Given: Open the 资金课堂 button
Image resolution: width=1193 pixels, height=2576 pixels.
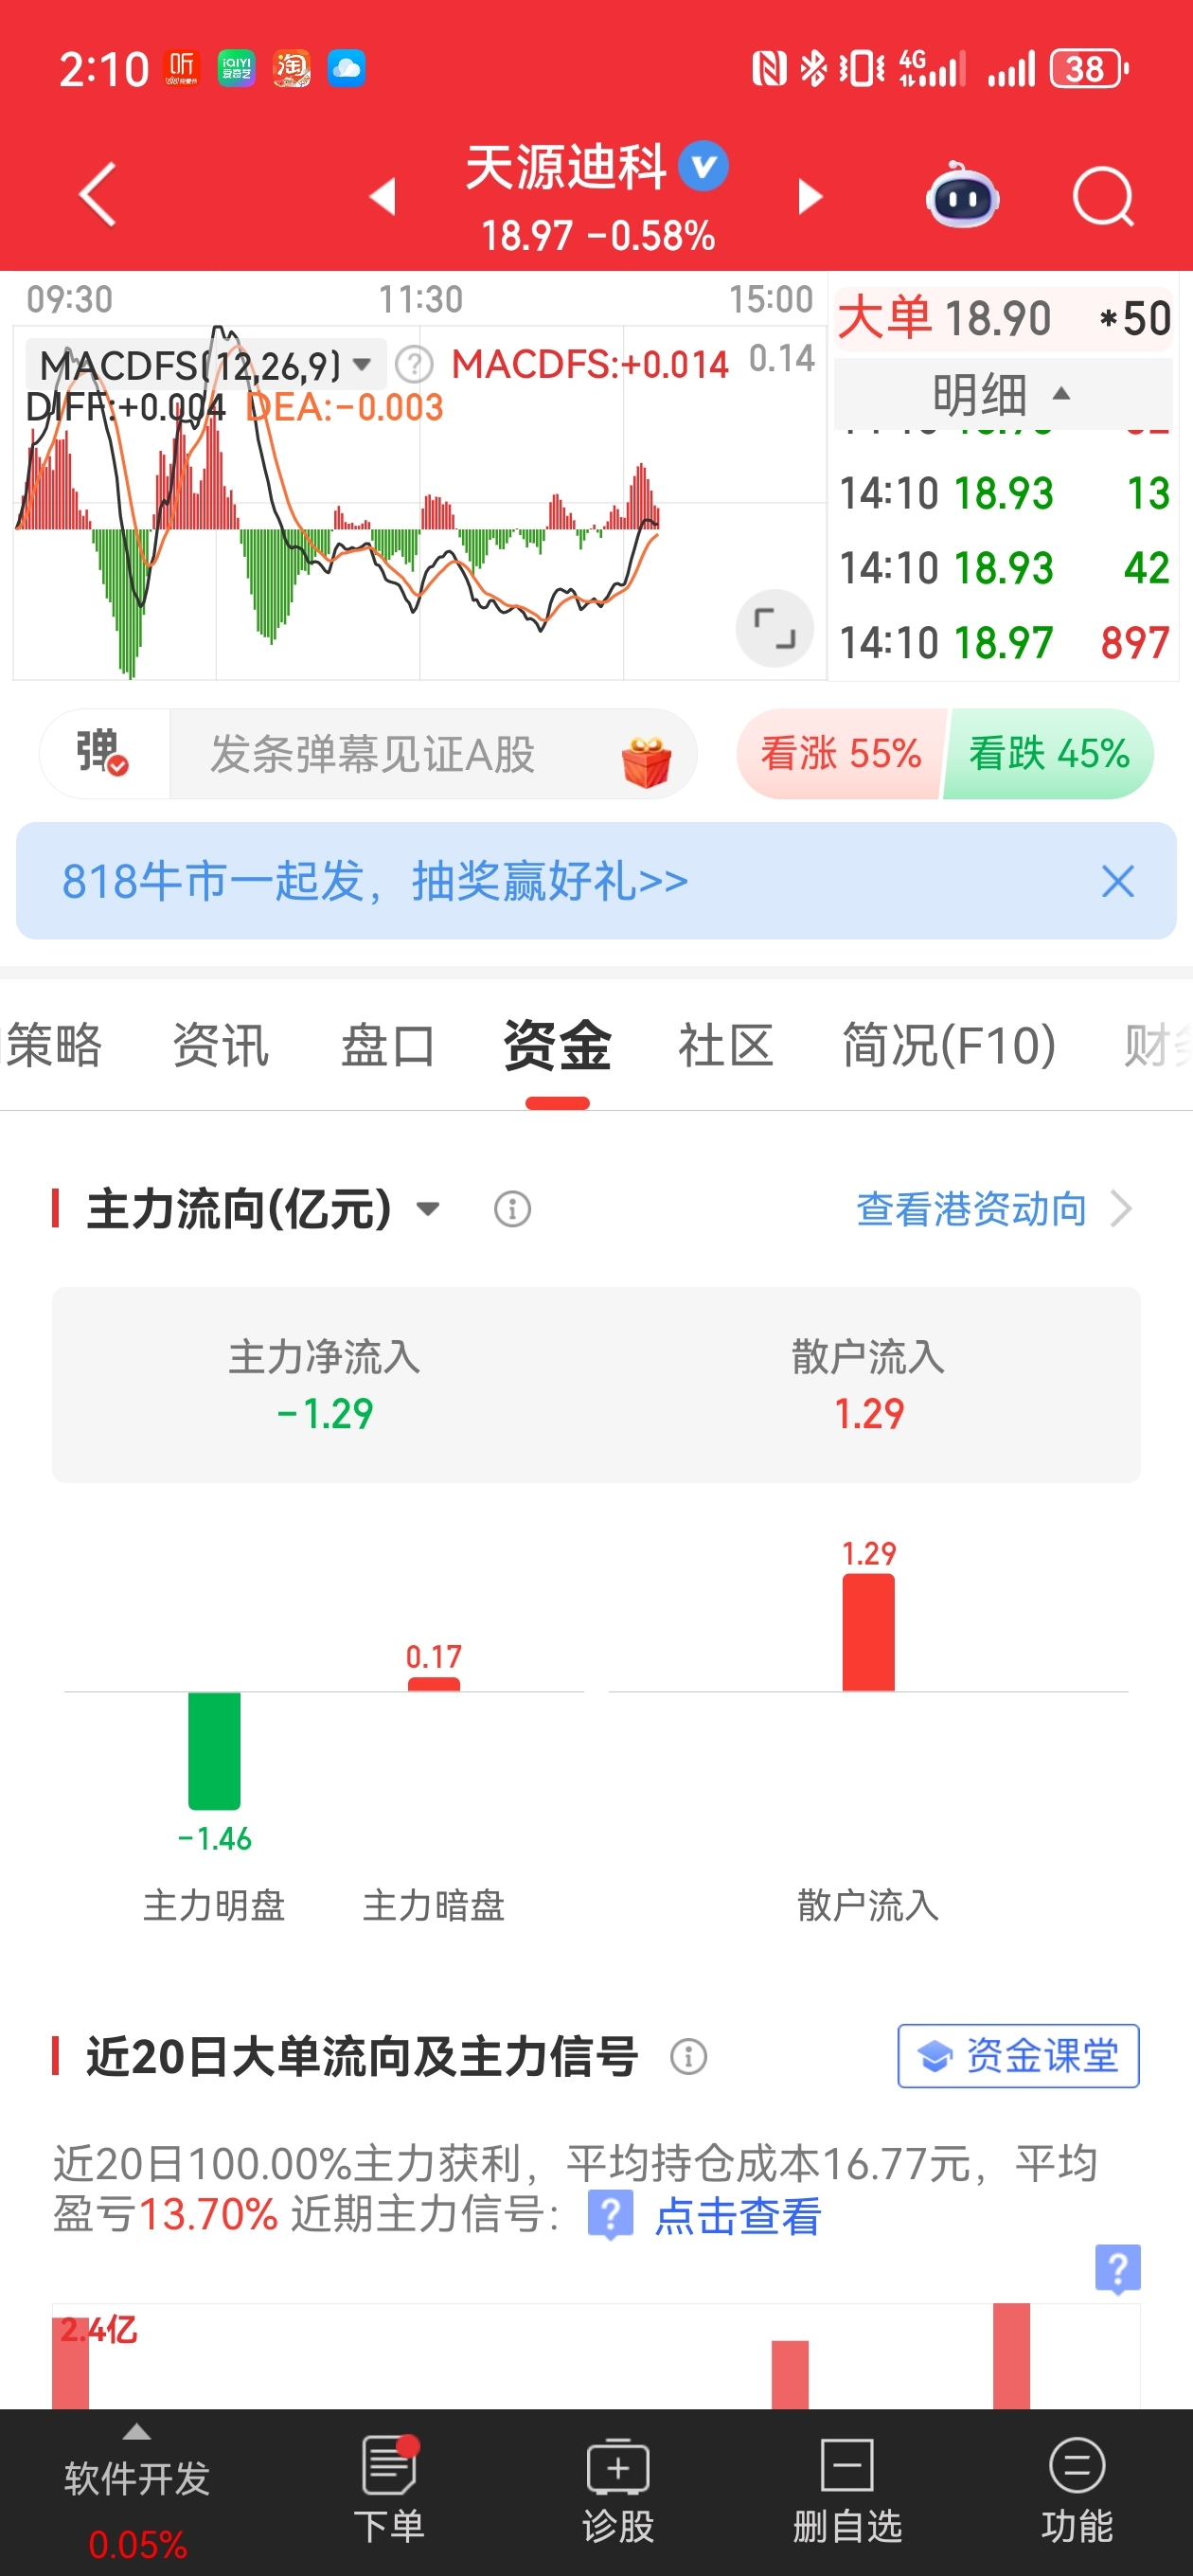Looking at the screenshot, I should [x=1018, y=2056].
